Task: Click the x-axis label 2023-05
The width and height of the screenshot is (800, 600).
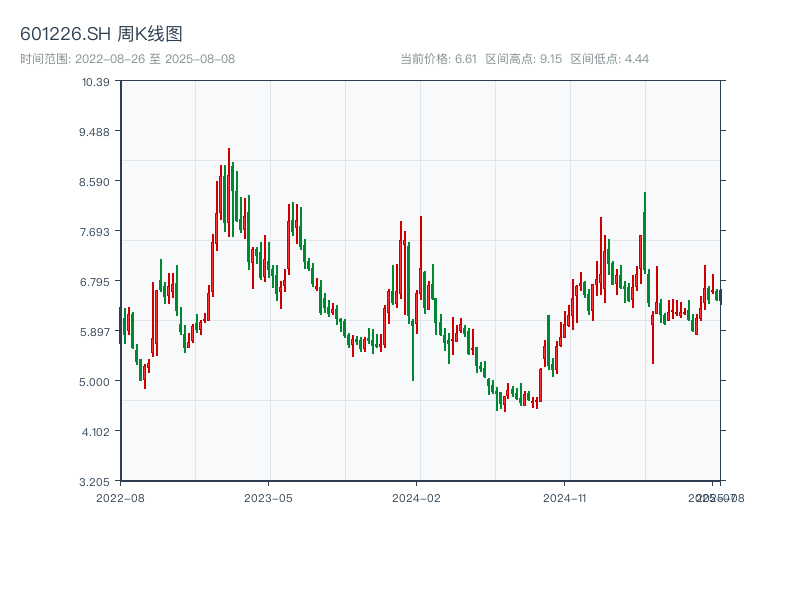Action: point(268,498)
